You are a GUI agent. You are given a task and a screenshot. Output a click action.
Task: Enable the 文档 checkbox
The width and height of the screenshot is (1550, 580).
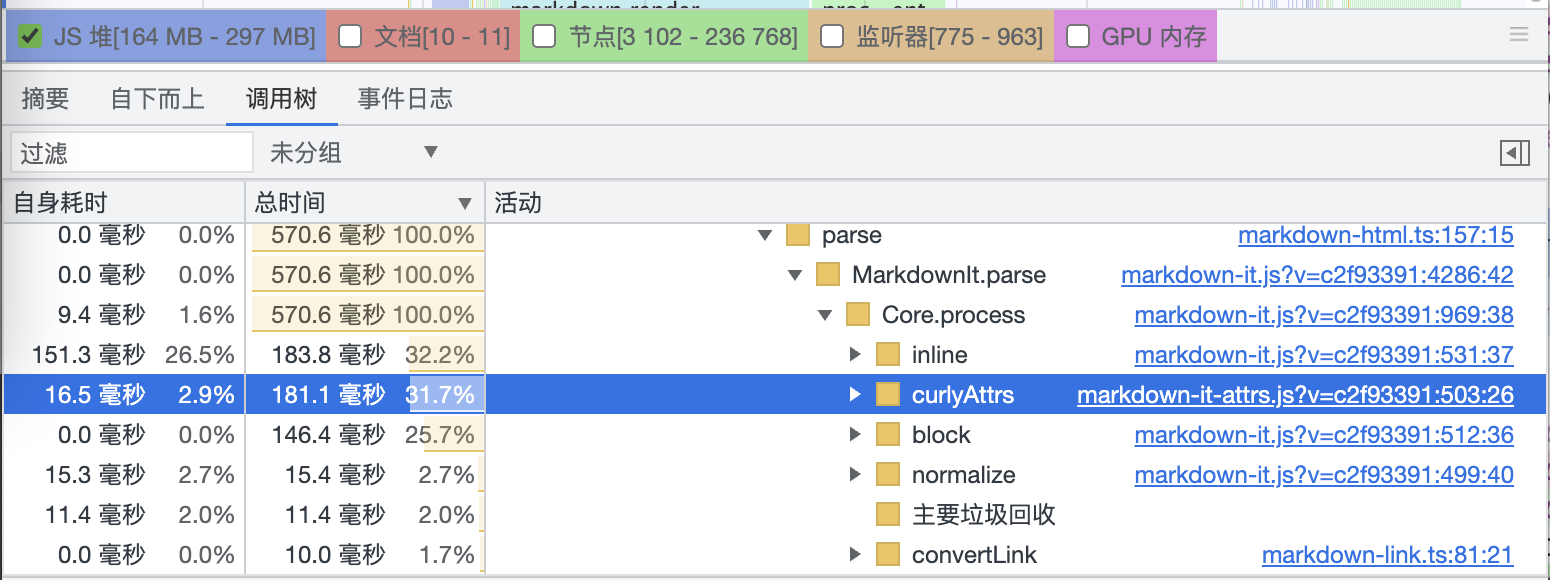click(350, 38)
